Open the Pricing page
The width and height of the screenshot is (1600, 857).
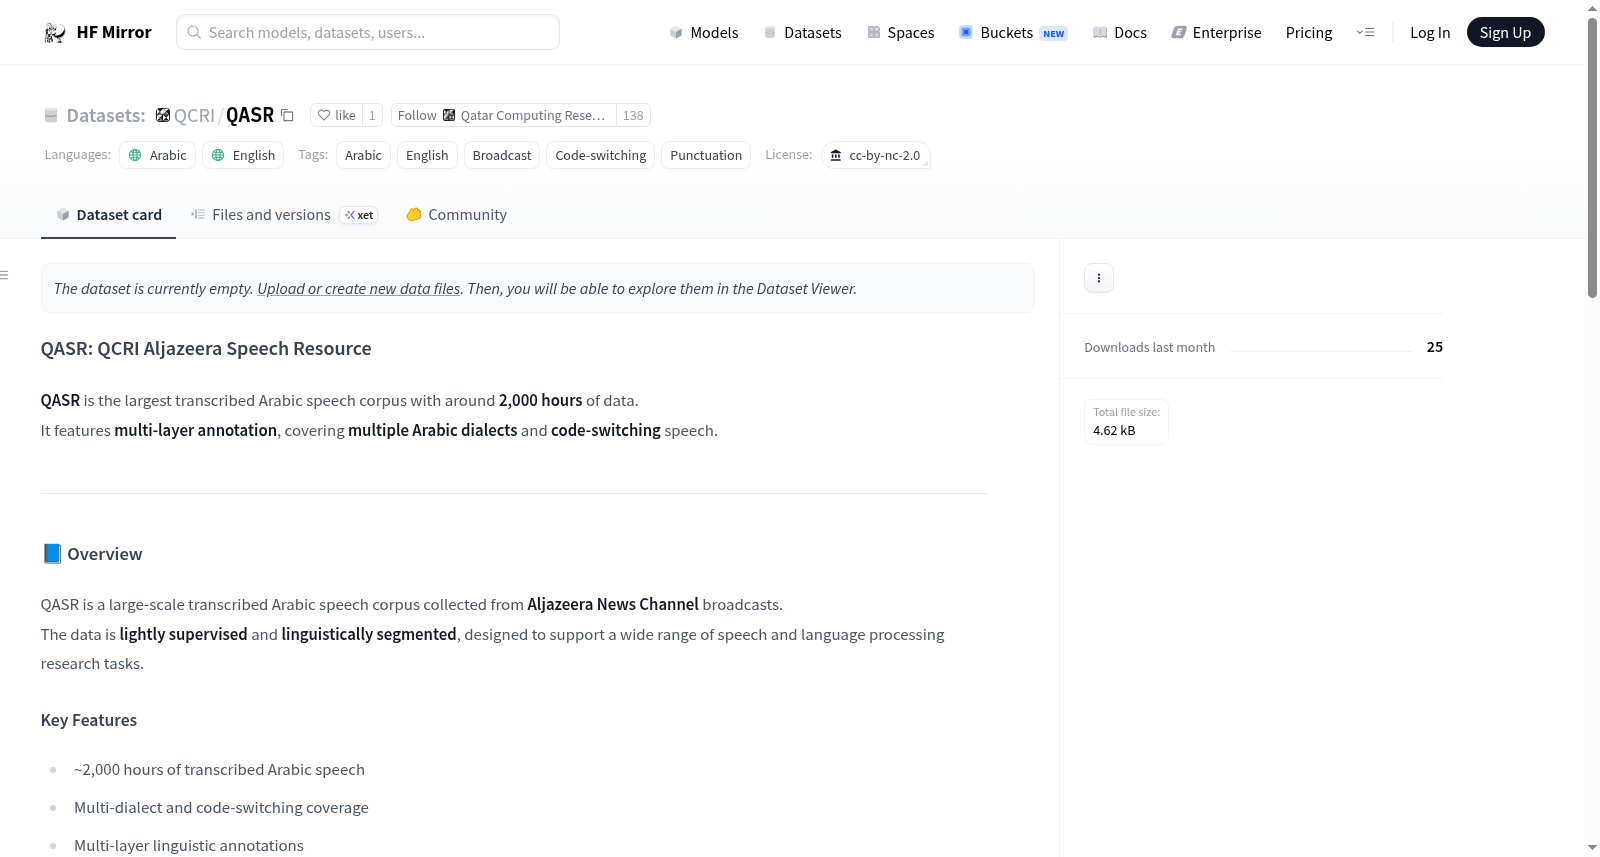tap(1309, 32)
